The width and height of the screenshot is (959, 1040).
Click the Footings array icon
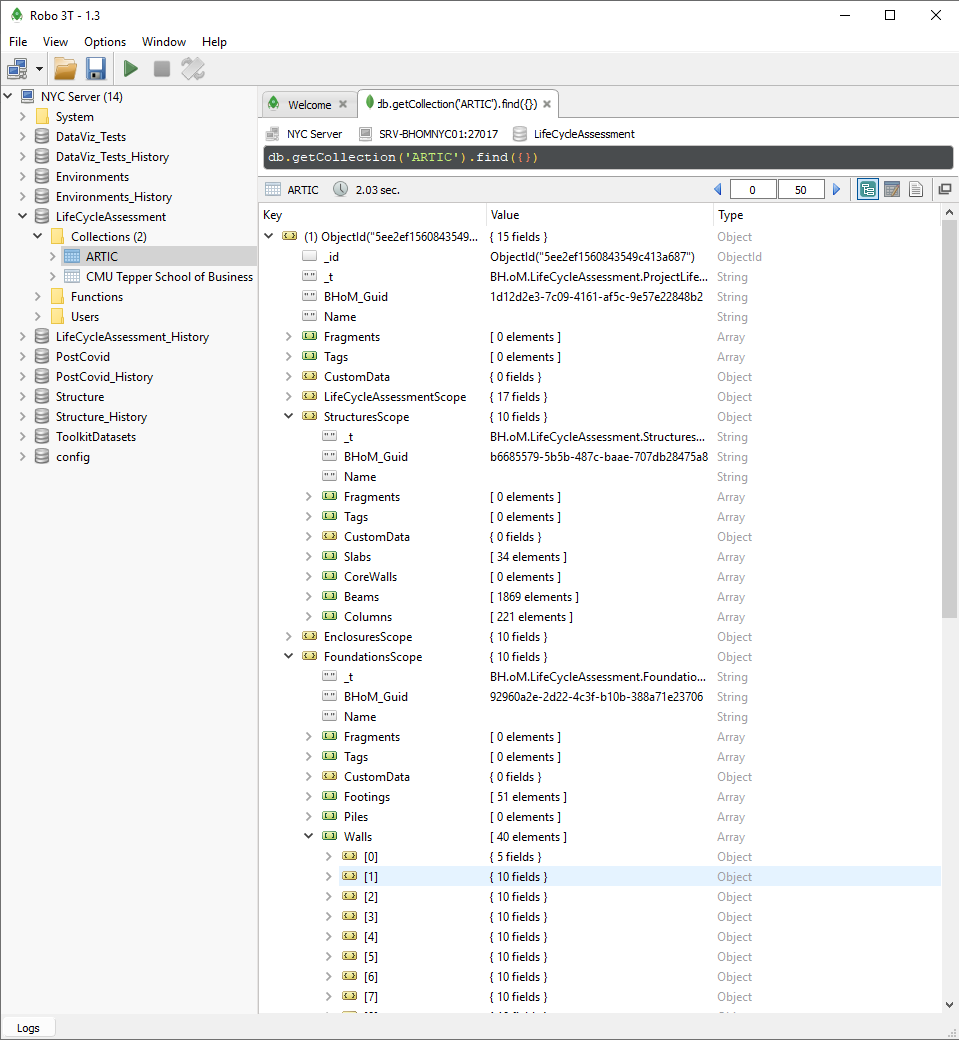click(330, 796)
